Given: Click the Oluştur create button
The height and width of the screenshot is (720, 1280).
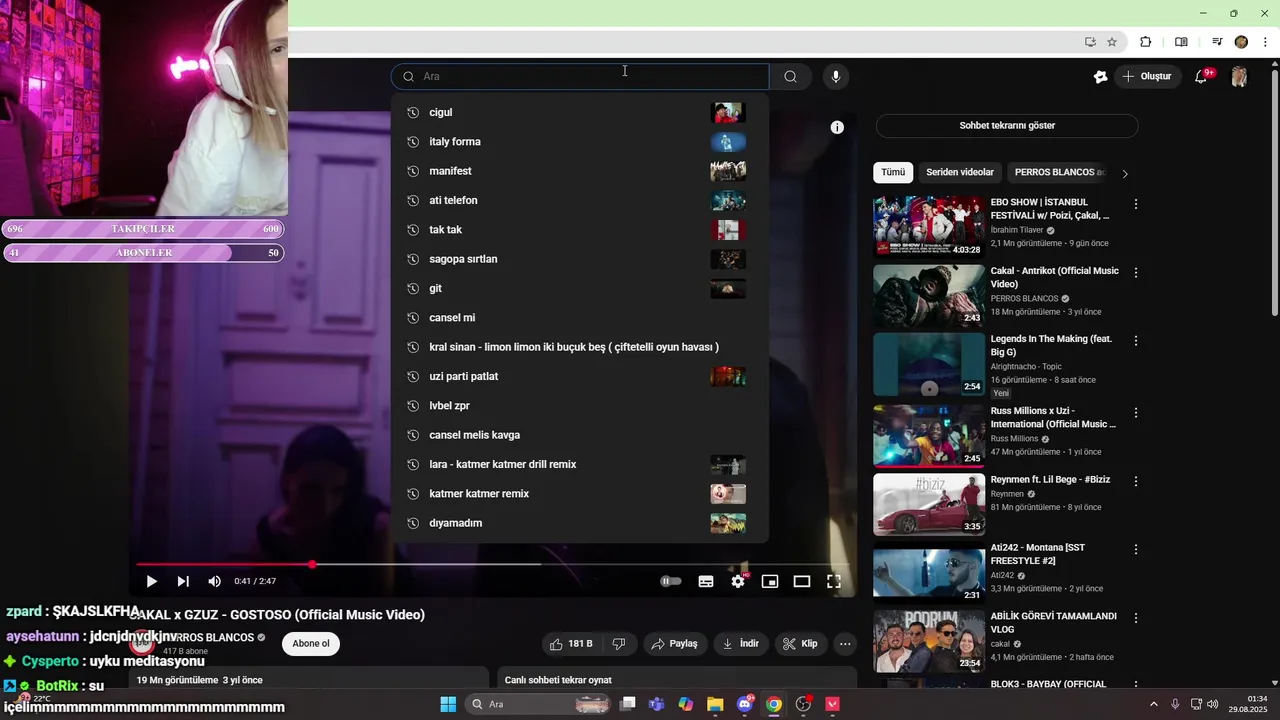Looking at the screenshot, I should coord(1147,77).
